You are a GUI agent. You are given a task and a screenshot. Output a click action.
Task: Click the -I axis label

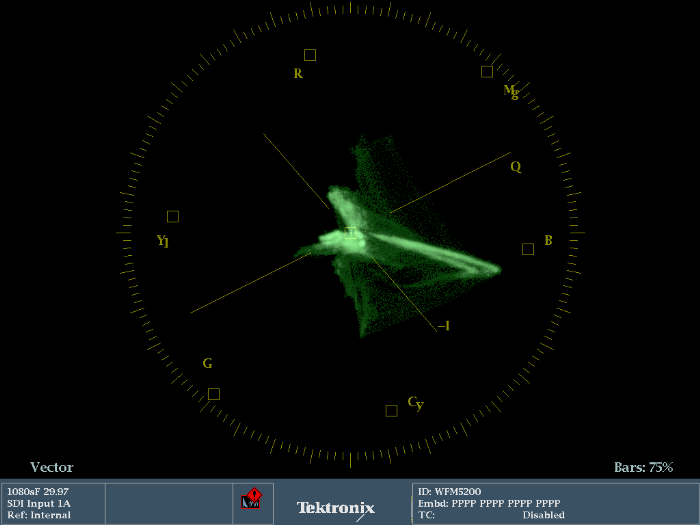[x=443, y=326]
